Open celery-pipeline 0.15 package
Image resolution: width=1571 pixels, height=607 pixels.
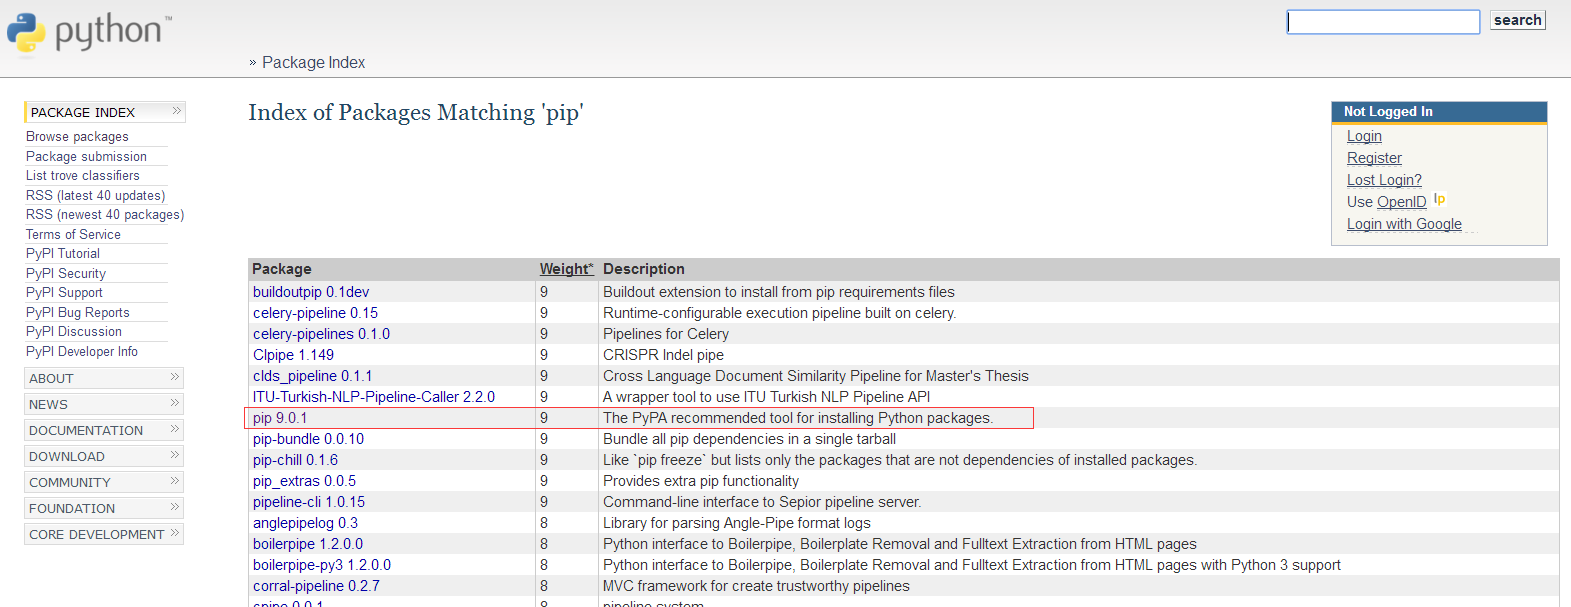click(315, 313)
